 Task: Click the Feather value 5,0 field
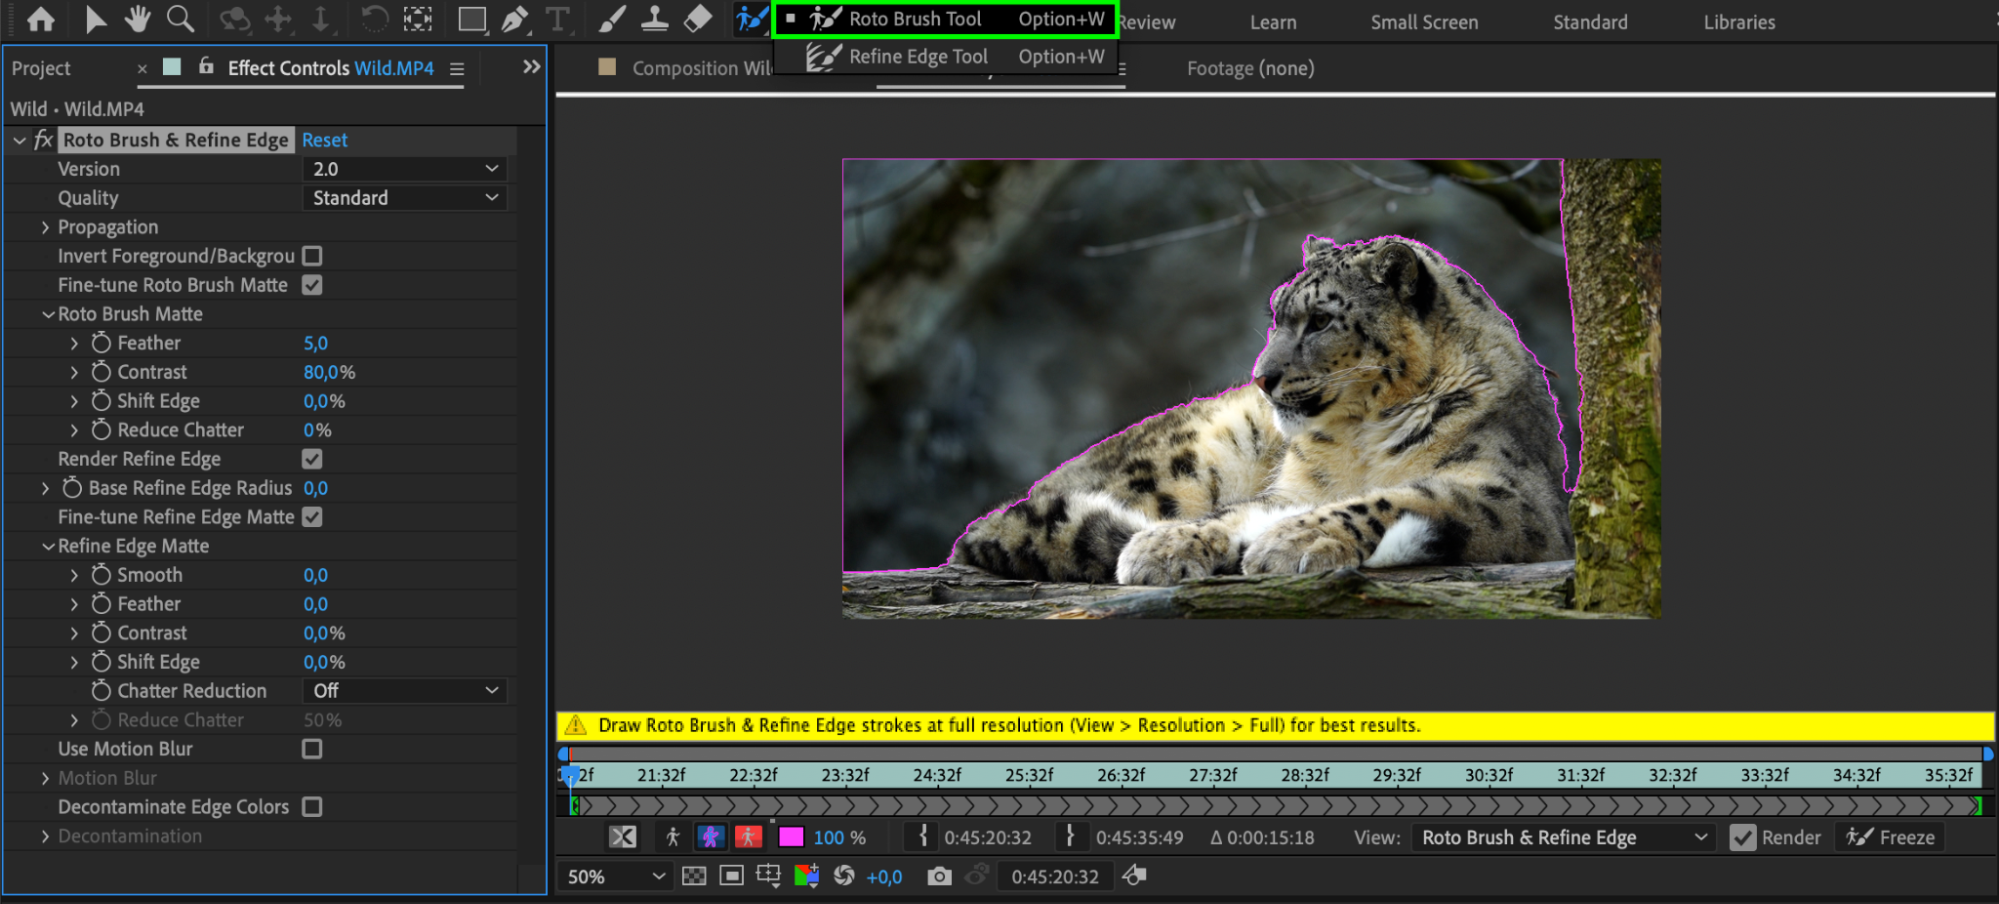coord(315,343)
